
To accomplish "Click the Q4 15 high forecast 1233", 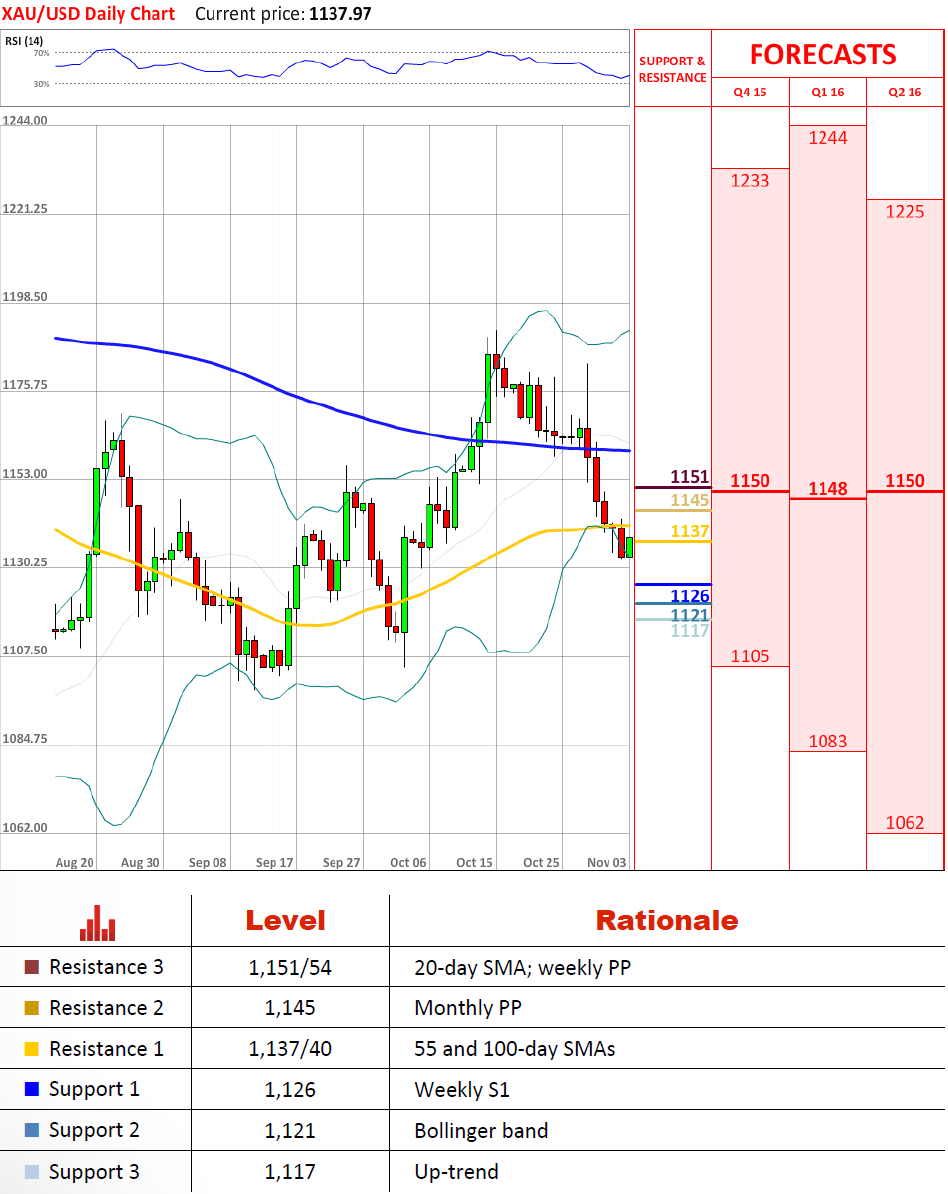I will tap(750, 181).
